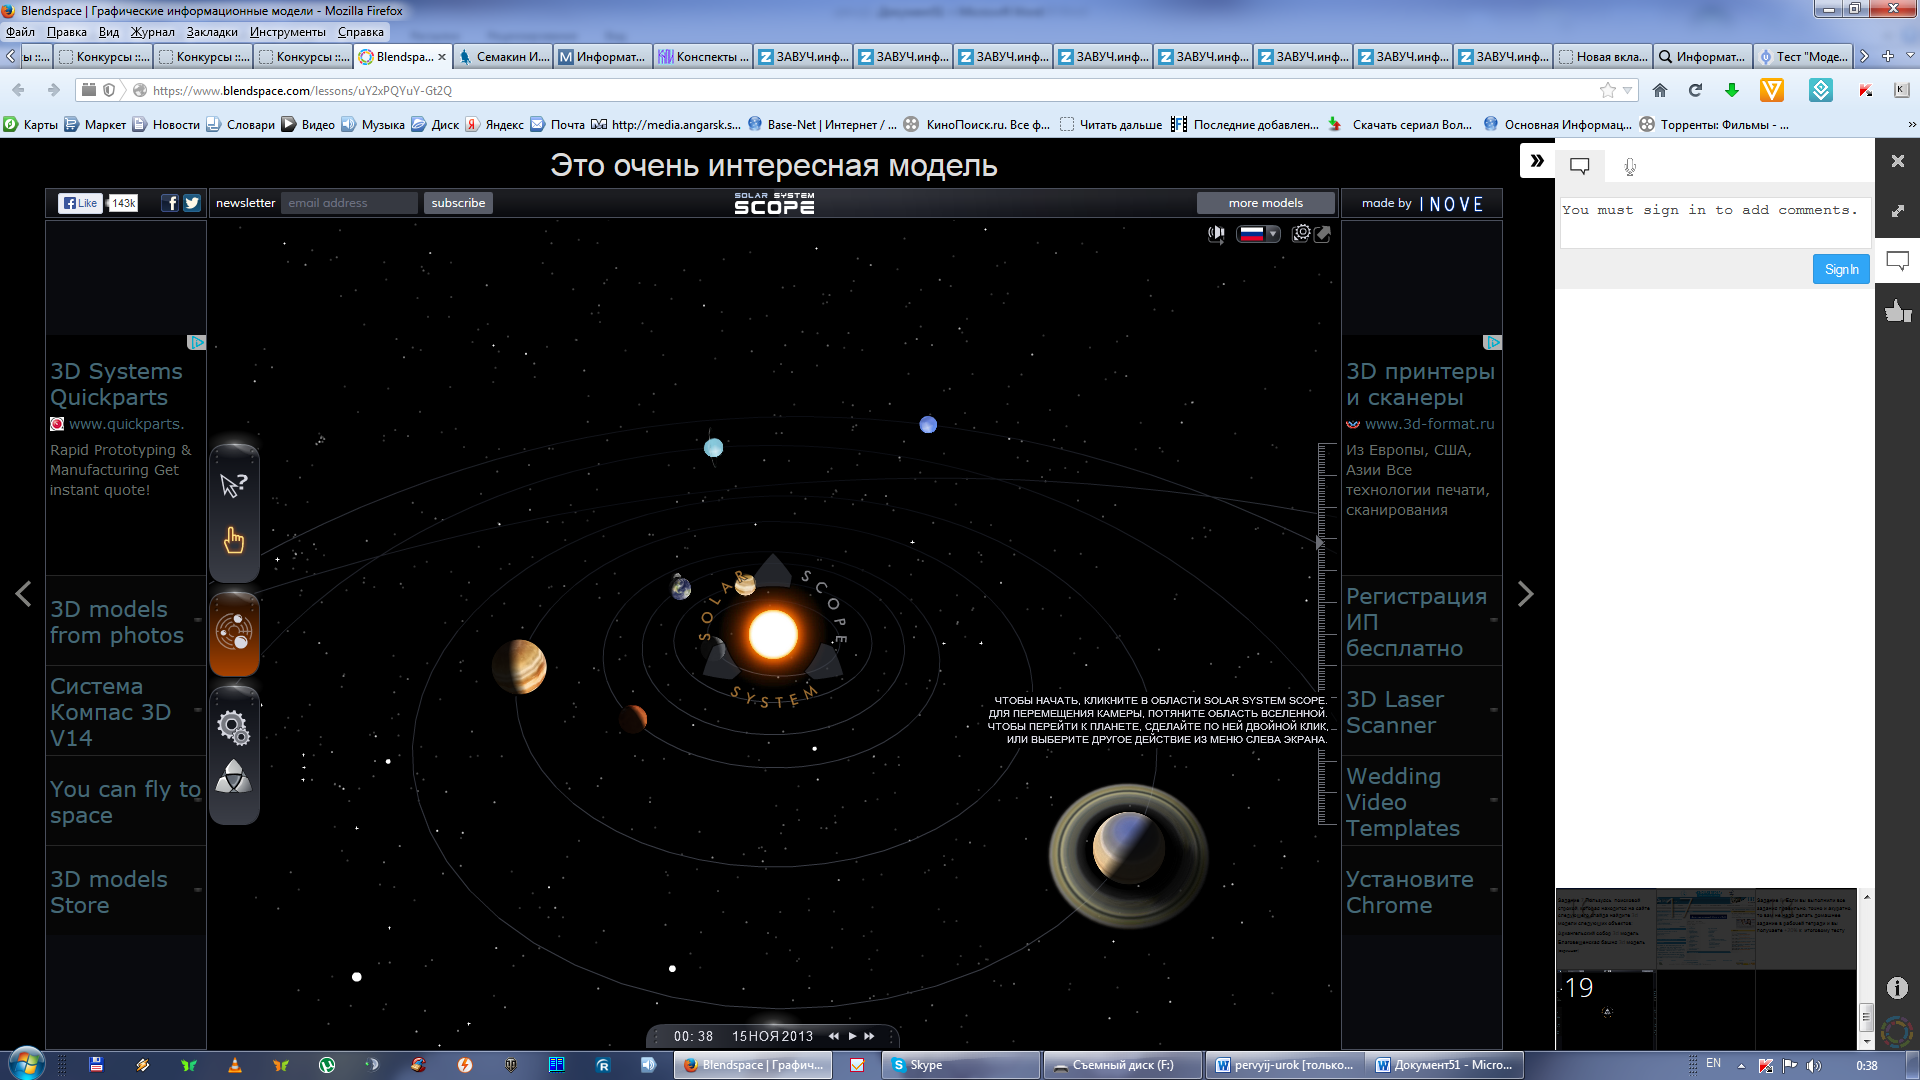Viewport: 1920px width, 1080px height.
Task: Click the Sign In button
Action: pos(1840,269)
